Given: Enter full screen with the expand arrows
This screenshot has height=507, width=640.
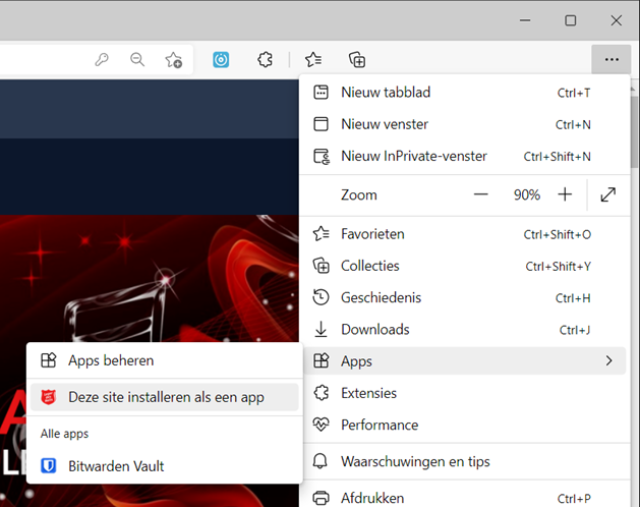Looking at the screenshot, I should (x=608, y=195).
